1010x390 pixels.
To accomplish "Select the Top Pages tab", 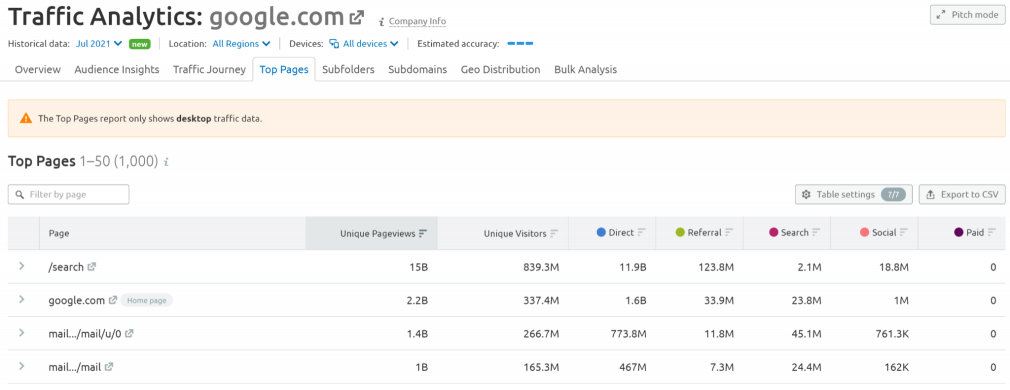I will (284, 70).
